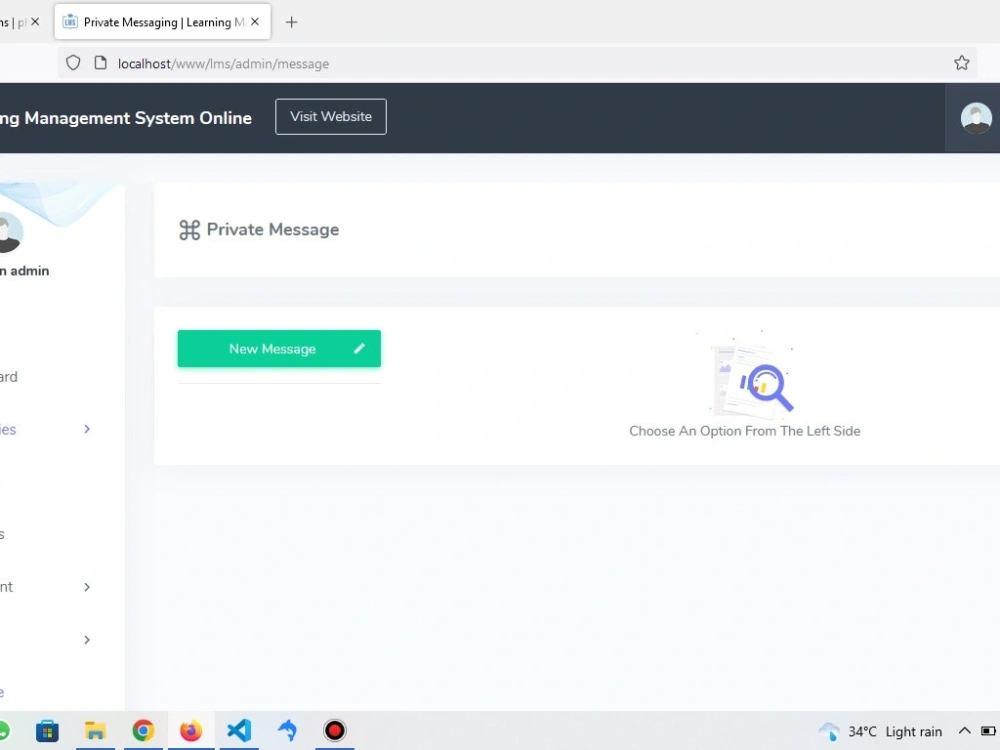
Task: Expand the sidebar item ending in 'nt'
Action: click(x=87, y=587)
